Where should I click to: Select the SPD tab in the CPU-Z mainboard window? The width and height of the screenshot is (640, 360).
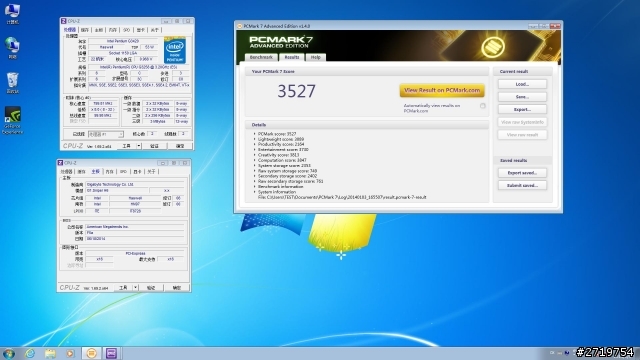point(123,172)
